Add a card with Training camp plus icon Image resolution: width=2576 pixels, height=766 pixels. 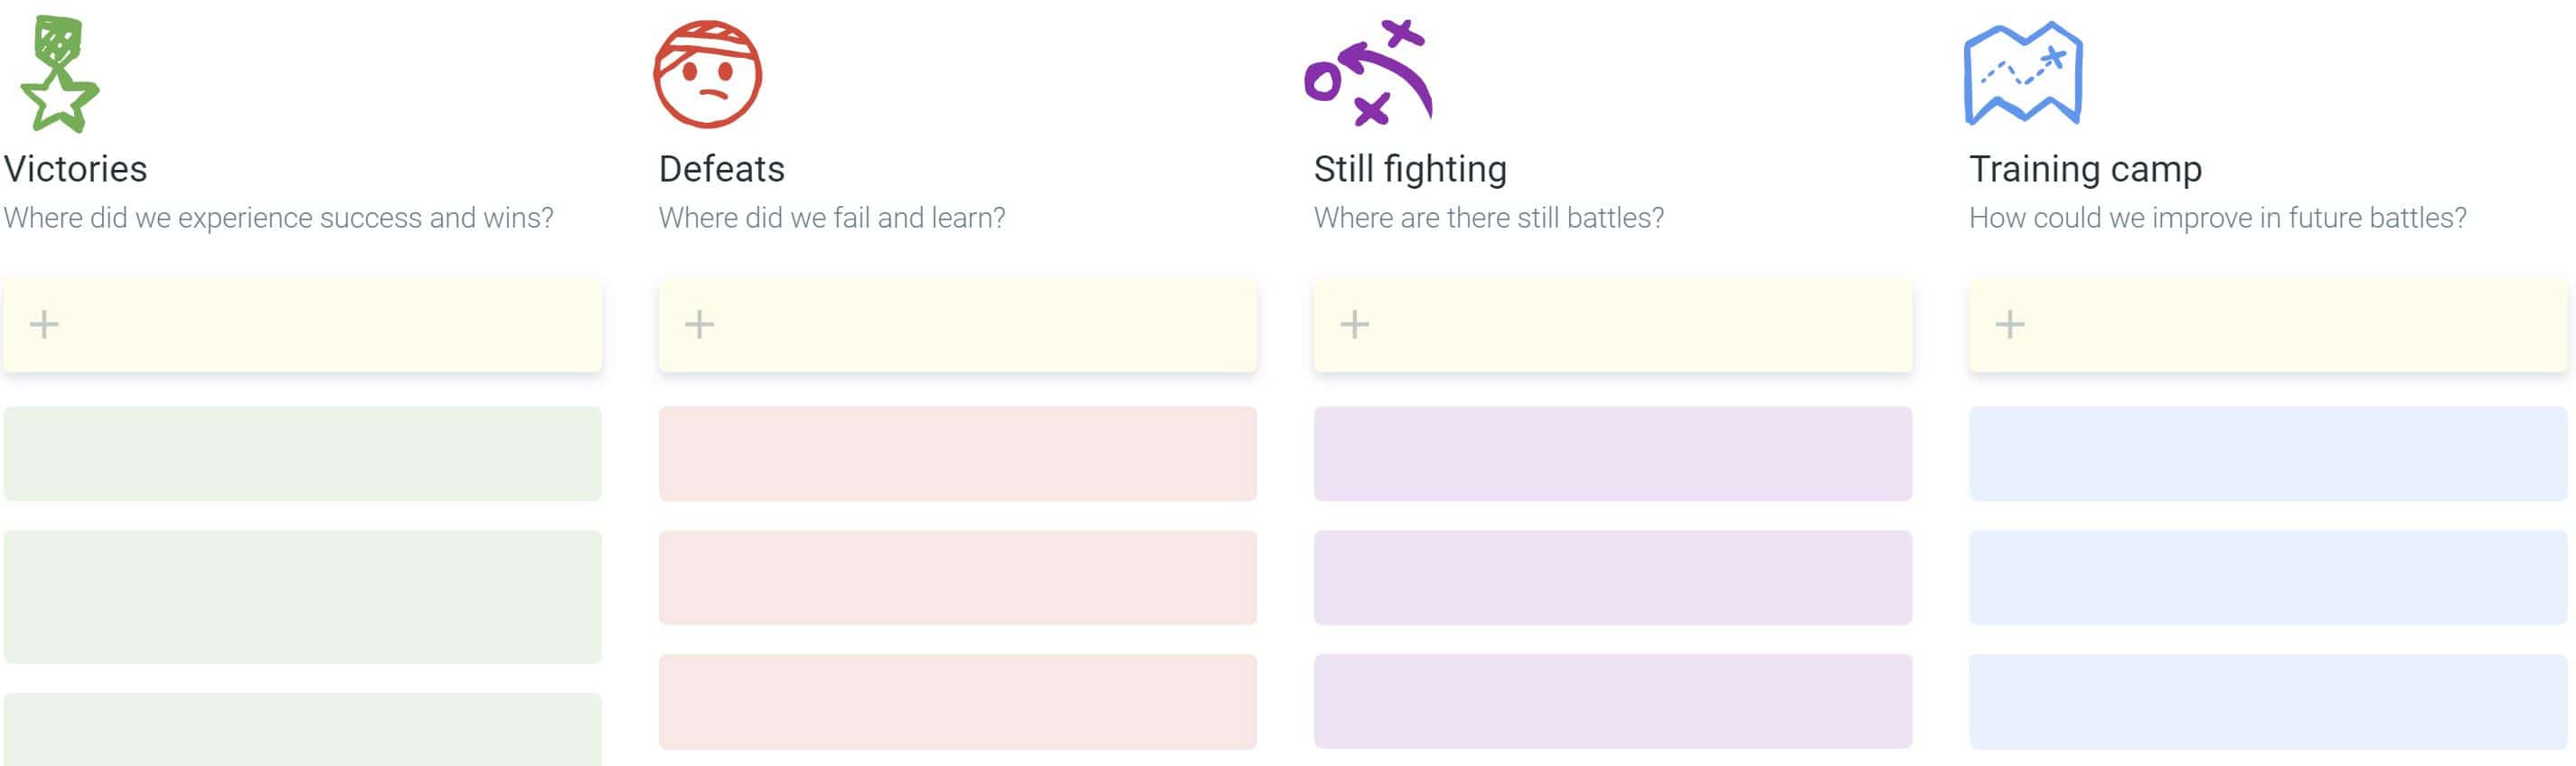(x=2009, y=324)
